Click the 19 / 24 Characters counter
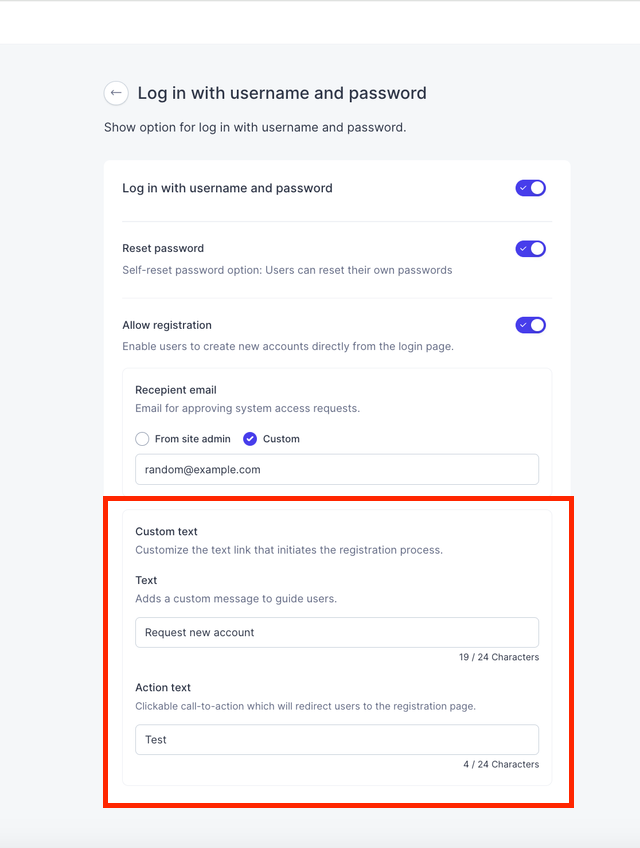 click(x=499, y=657)
